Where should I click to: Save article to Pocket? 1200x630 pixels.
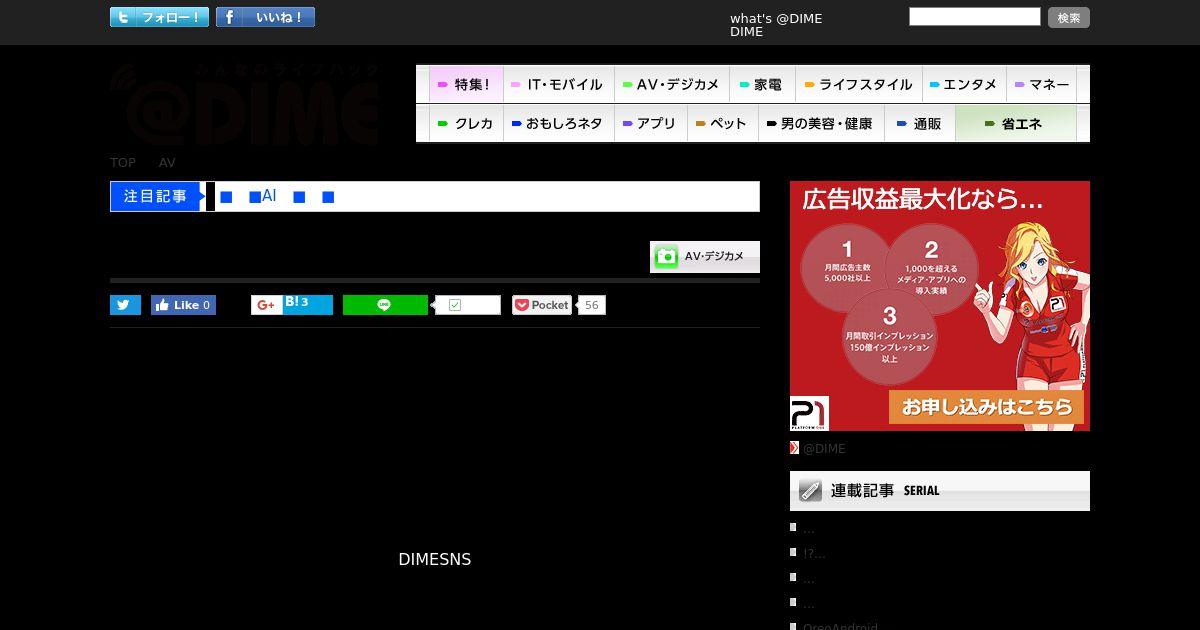[541, 305]
